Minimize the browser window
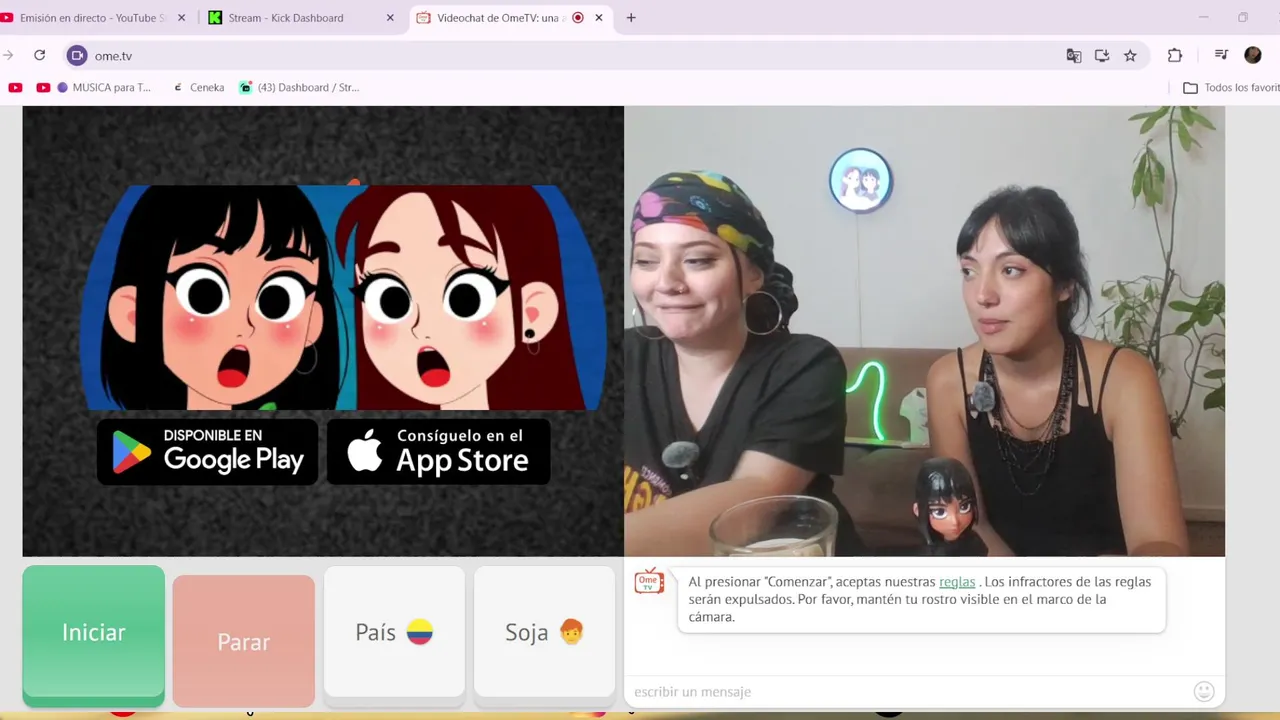This screenshot has height=720, width=1280. pos(1204,17)
